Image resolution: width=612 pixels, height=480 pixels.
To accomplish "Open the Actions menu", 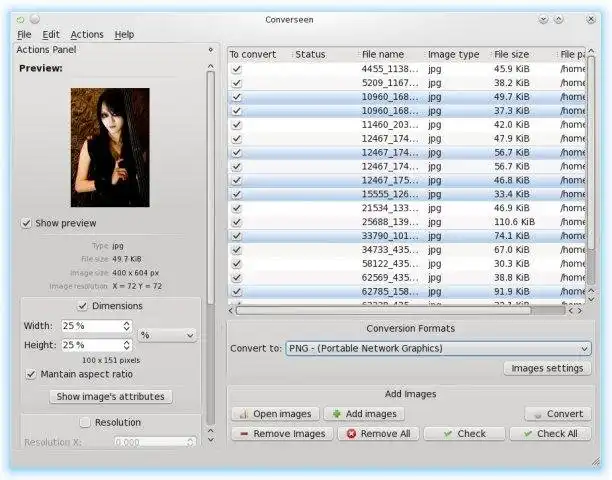I will (87, 35).
